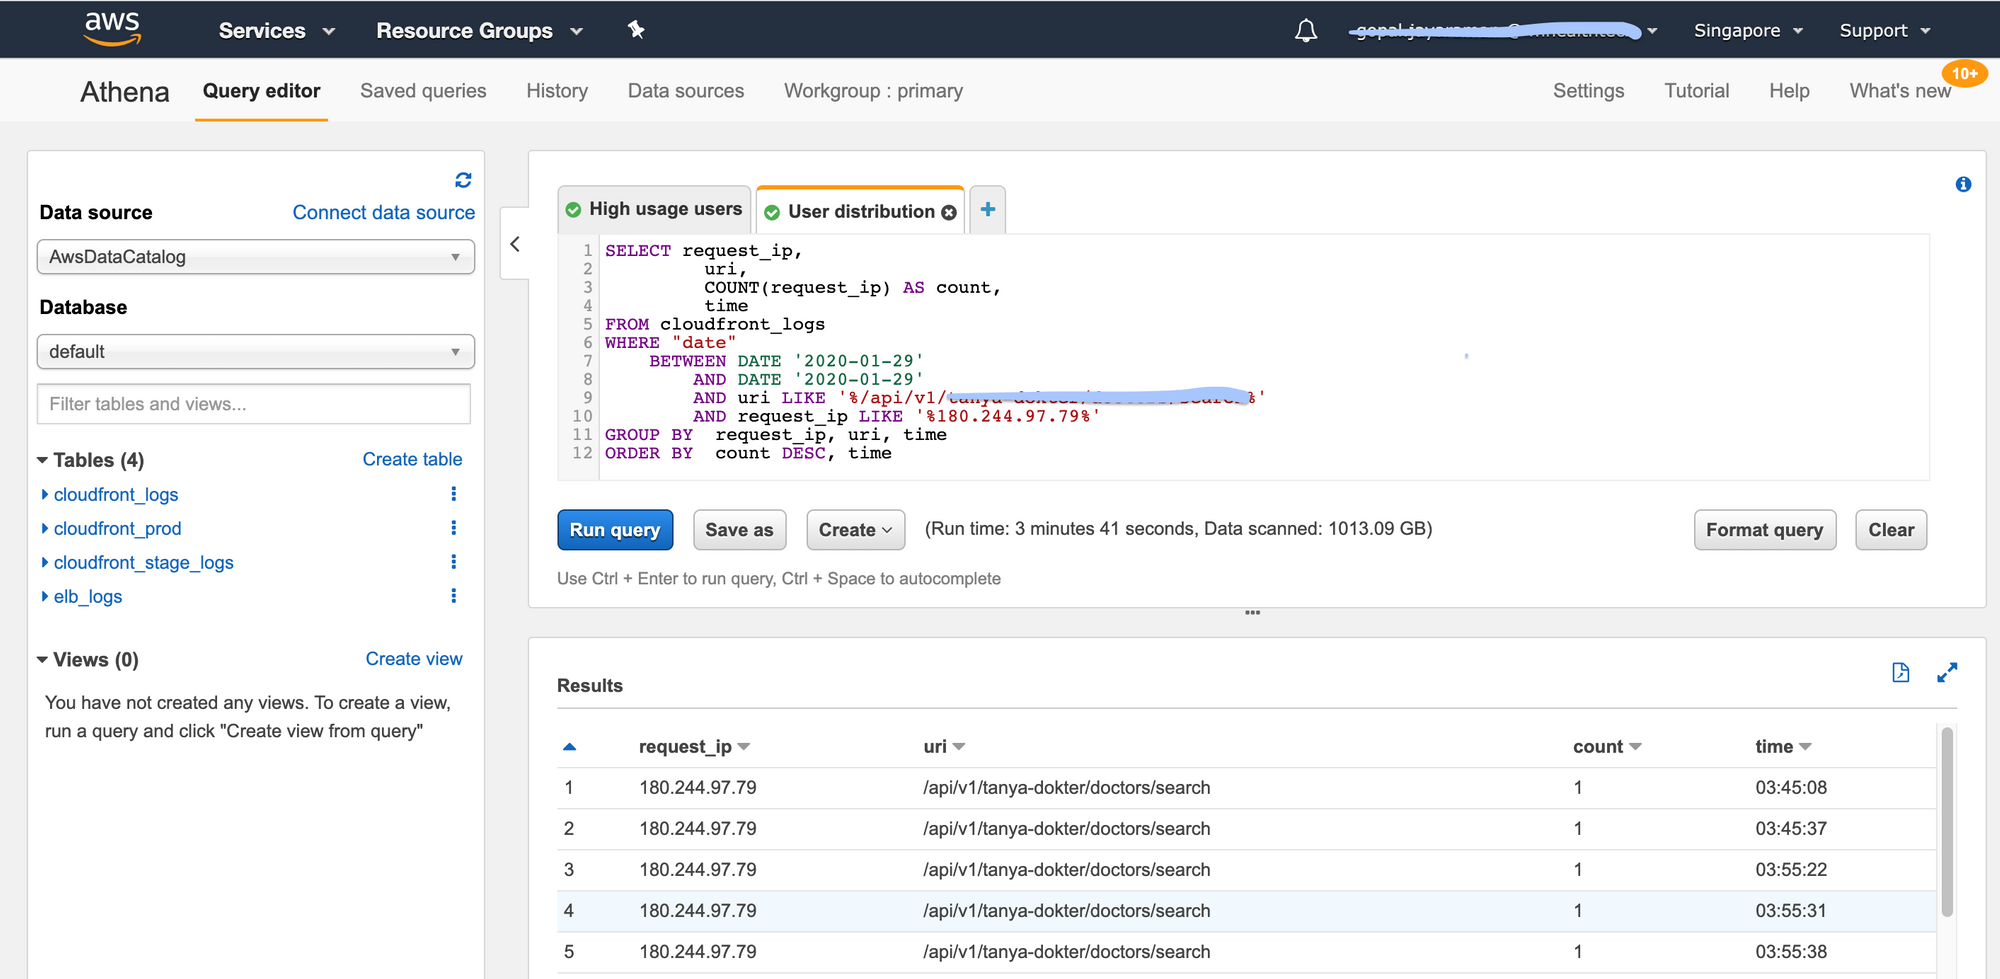Open the AWS home logo

pyautogui.click(x=112, y=29)
